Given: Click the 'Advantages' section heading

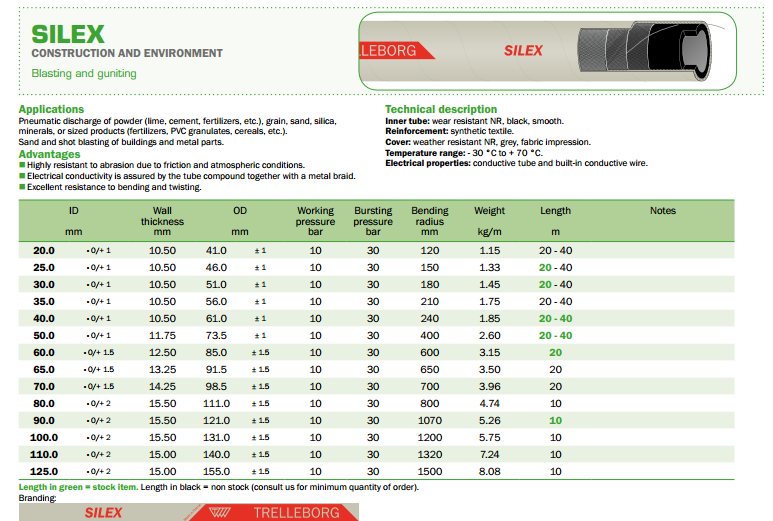Looking at the screenshot, I should (x=50, y=154).
